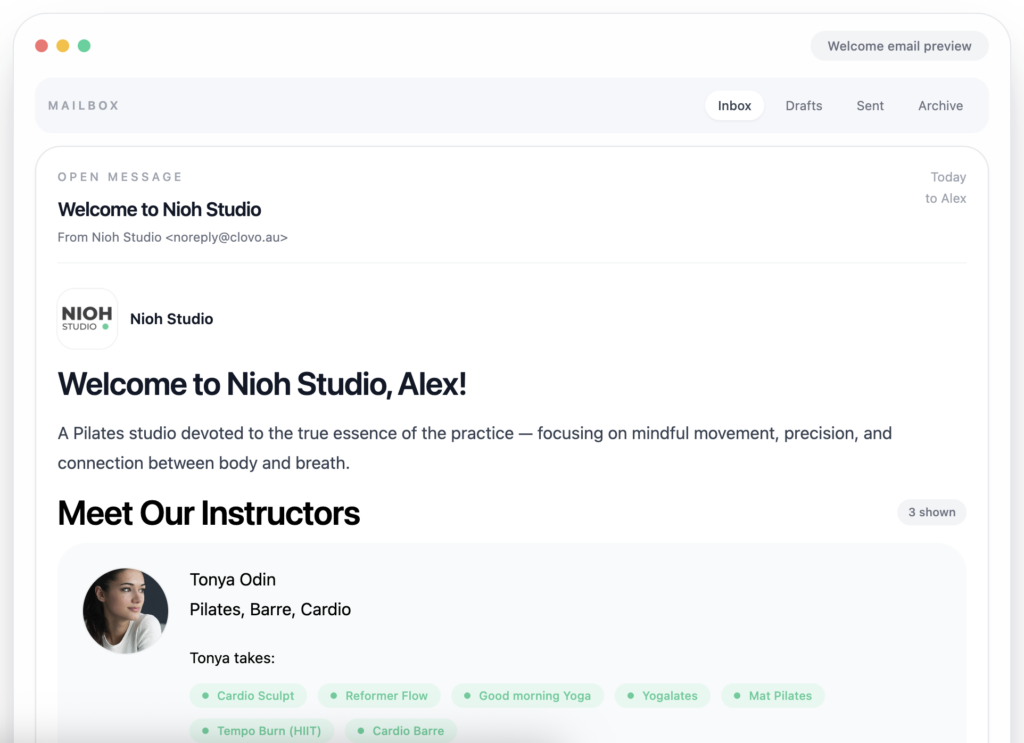Image resolution: width=1024 pixels, height=743 pixels.
Task: Select the Cardio Sculpt class tag
Action: [x=248, y=696]
